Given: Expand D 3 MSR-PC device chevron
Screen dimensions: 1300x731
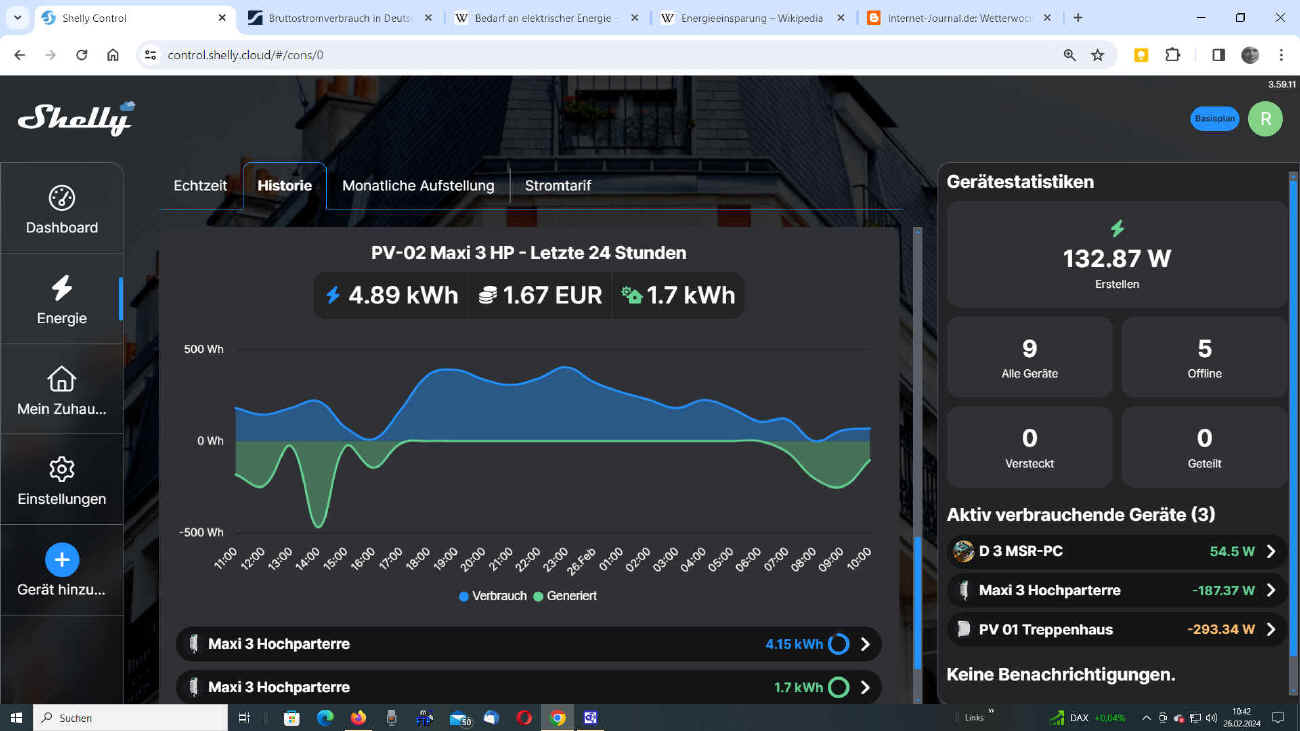Looking at the screenshot, I should point(1271,551).
